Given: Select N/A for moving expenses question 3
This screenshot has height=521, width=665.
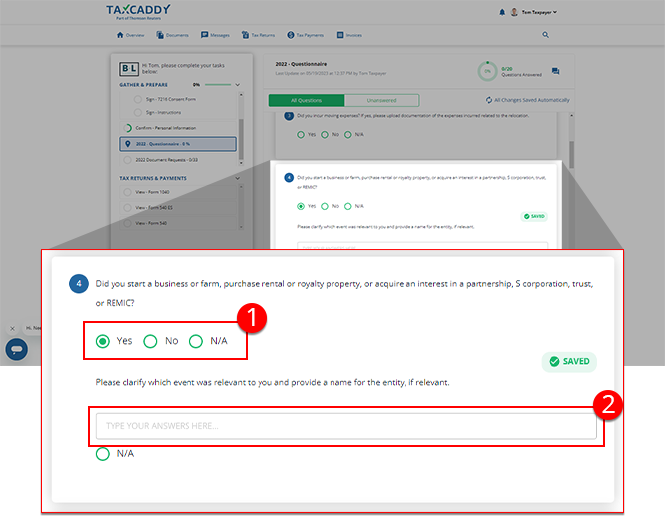Looking at the screenshot, I should tap(348, 135).
